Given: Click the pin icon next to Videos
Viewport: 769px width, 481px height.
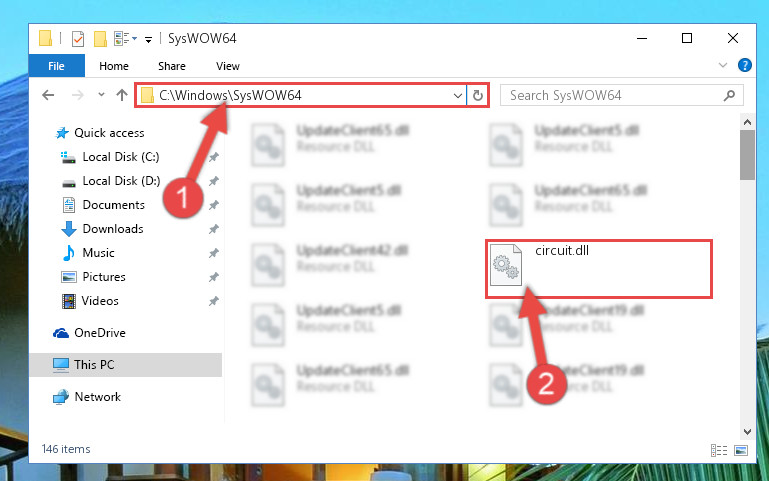Looking at the screenshot, I should click(x=213, y=302).
